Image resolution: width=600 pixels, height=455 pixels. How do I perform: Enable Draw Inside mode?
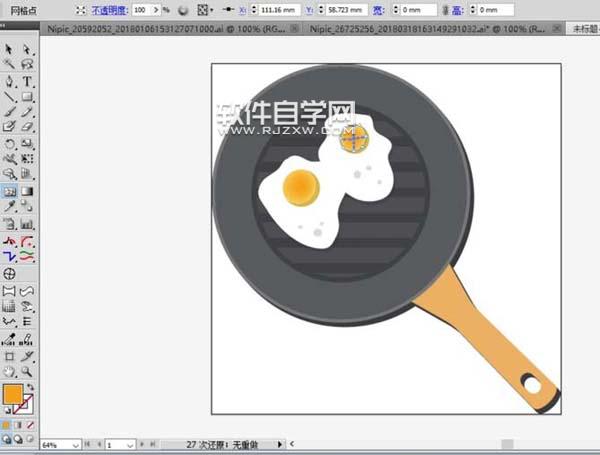pyautogui.click(x=30, y=439)
